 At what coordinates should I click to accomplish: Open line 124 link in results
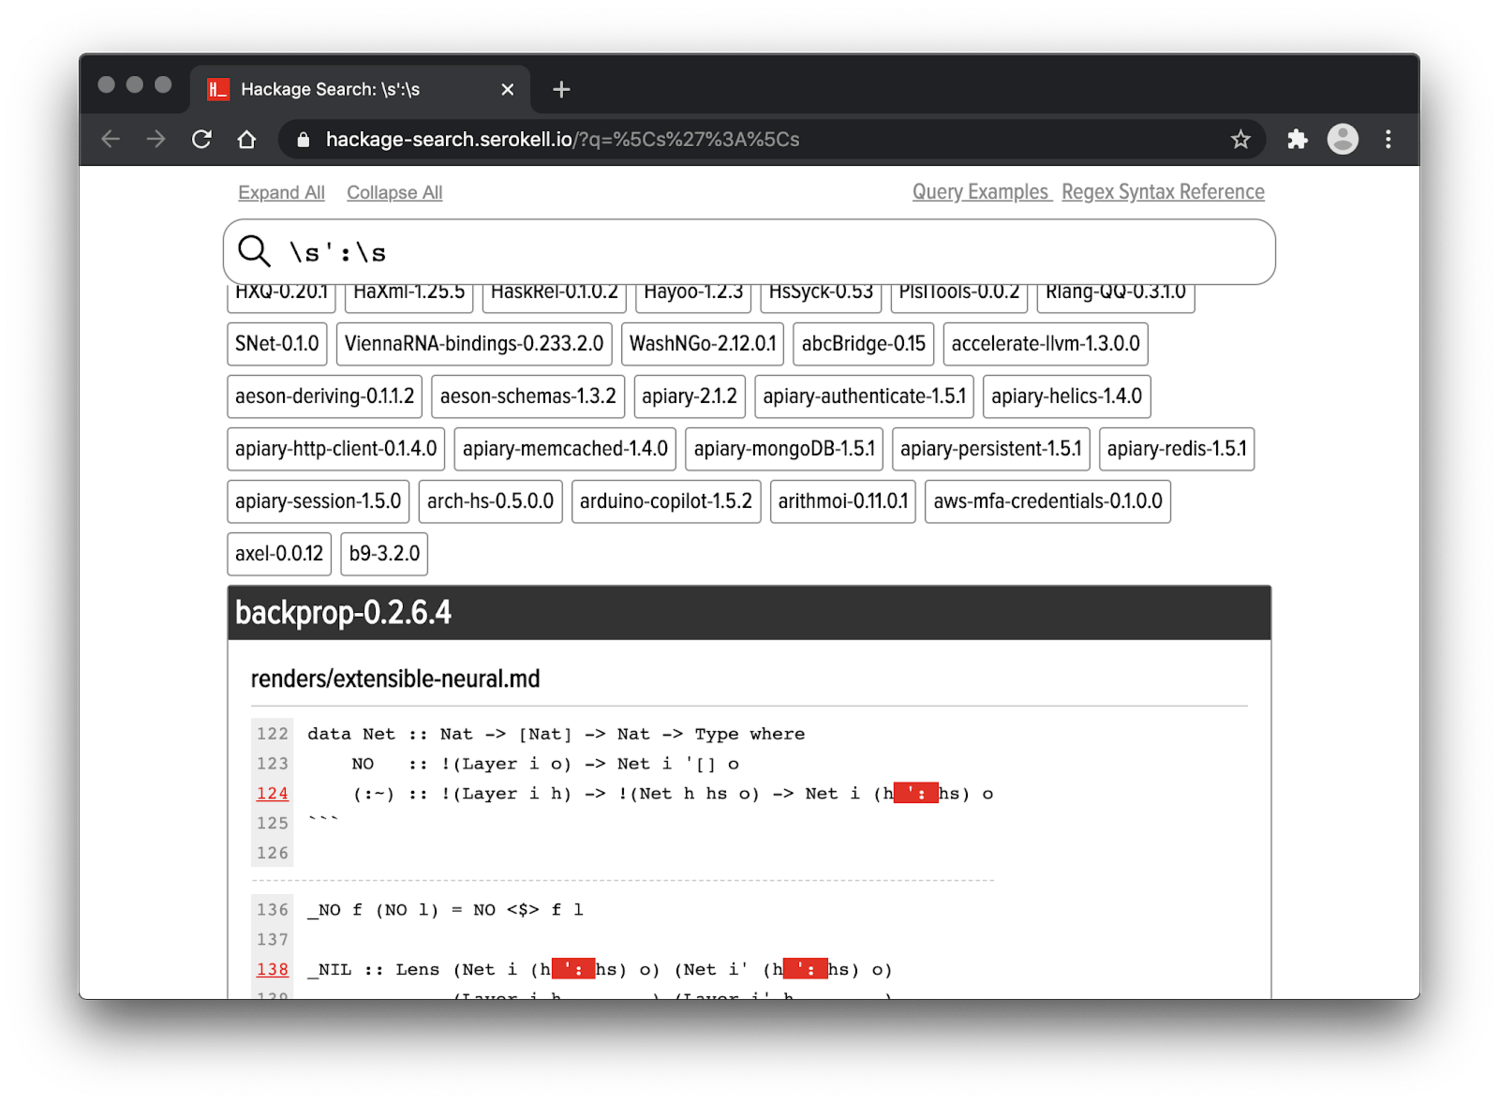272,793
